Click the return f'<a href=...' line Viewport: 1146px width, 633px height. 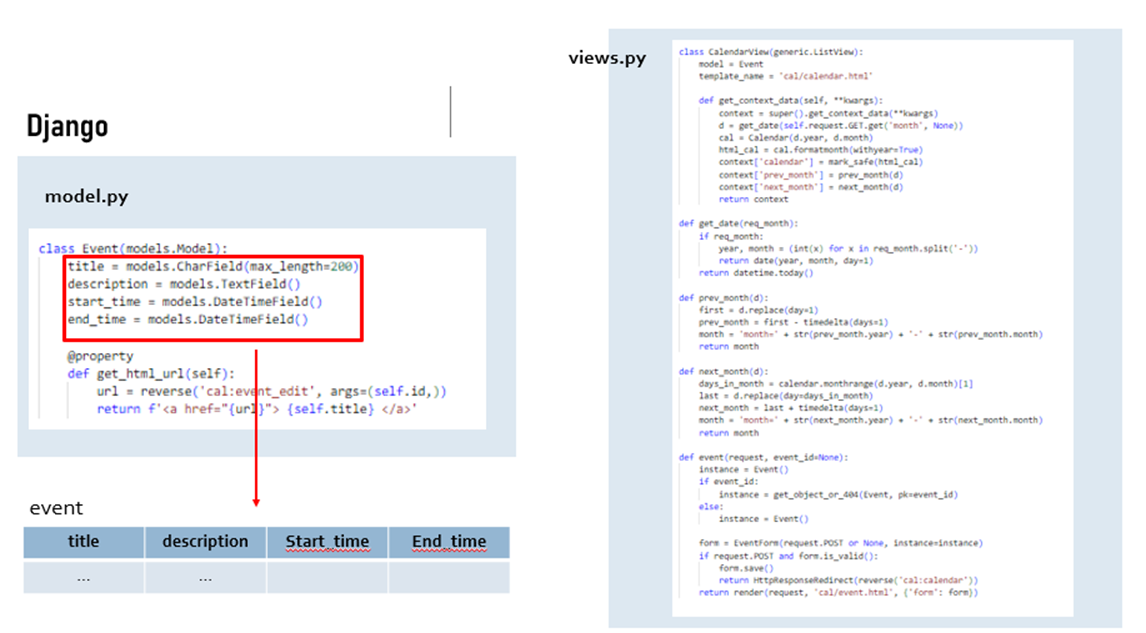pyautogui.click(x=257, y=409)
